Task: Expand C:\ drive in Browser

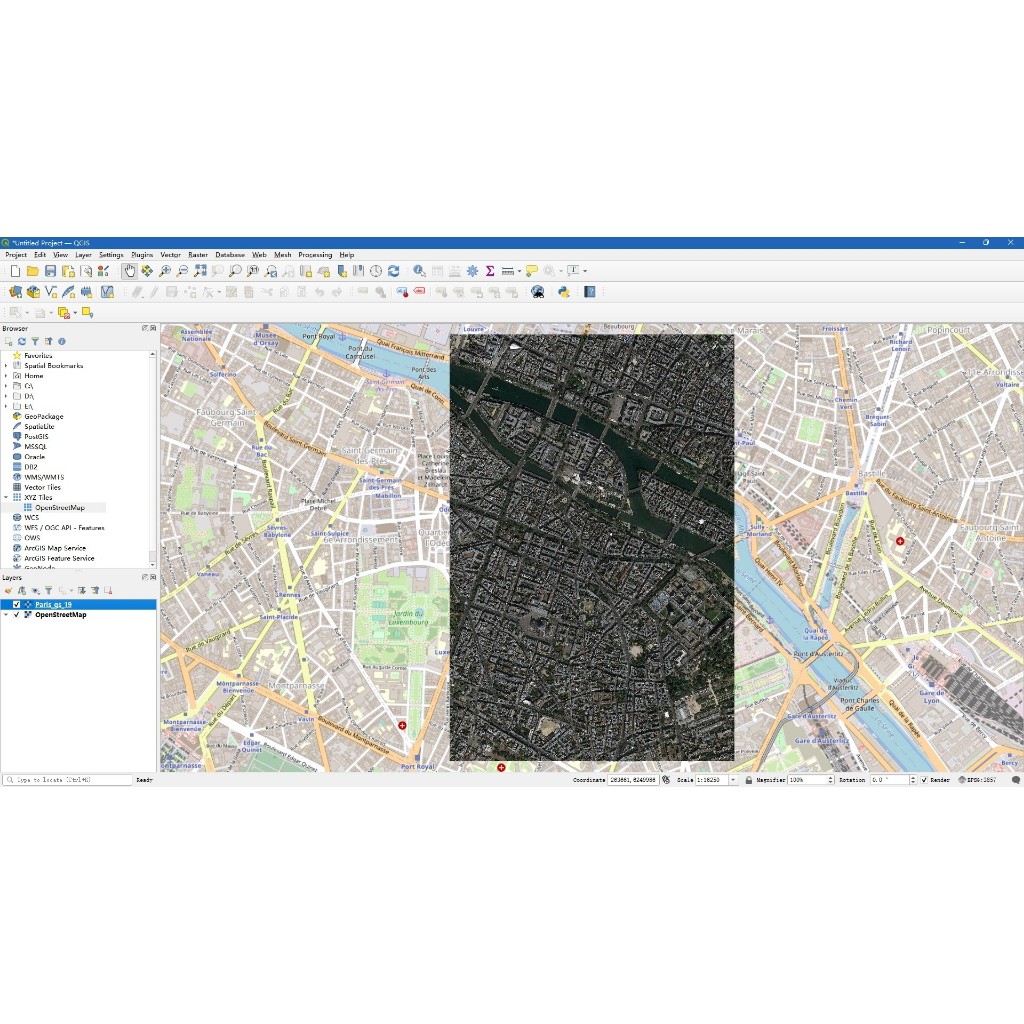Action: (x=7, y=386)
